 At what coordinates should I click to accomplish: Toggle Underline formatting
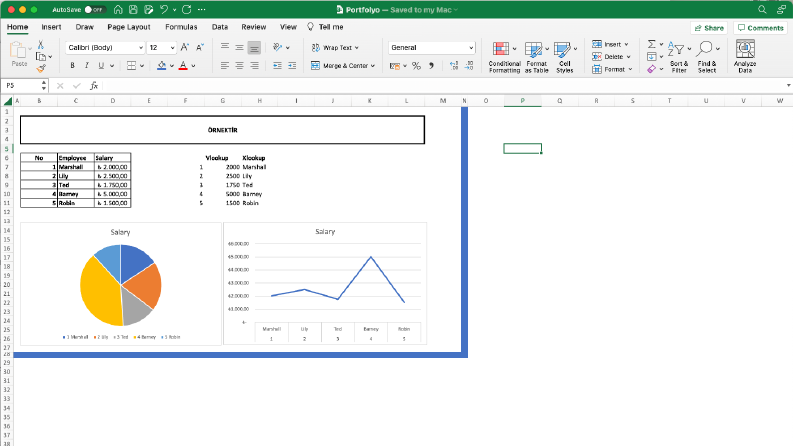101,66
